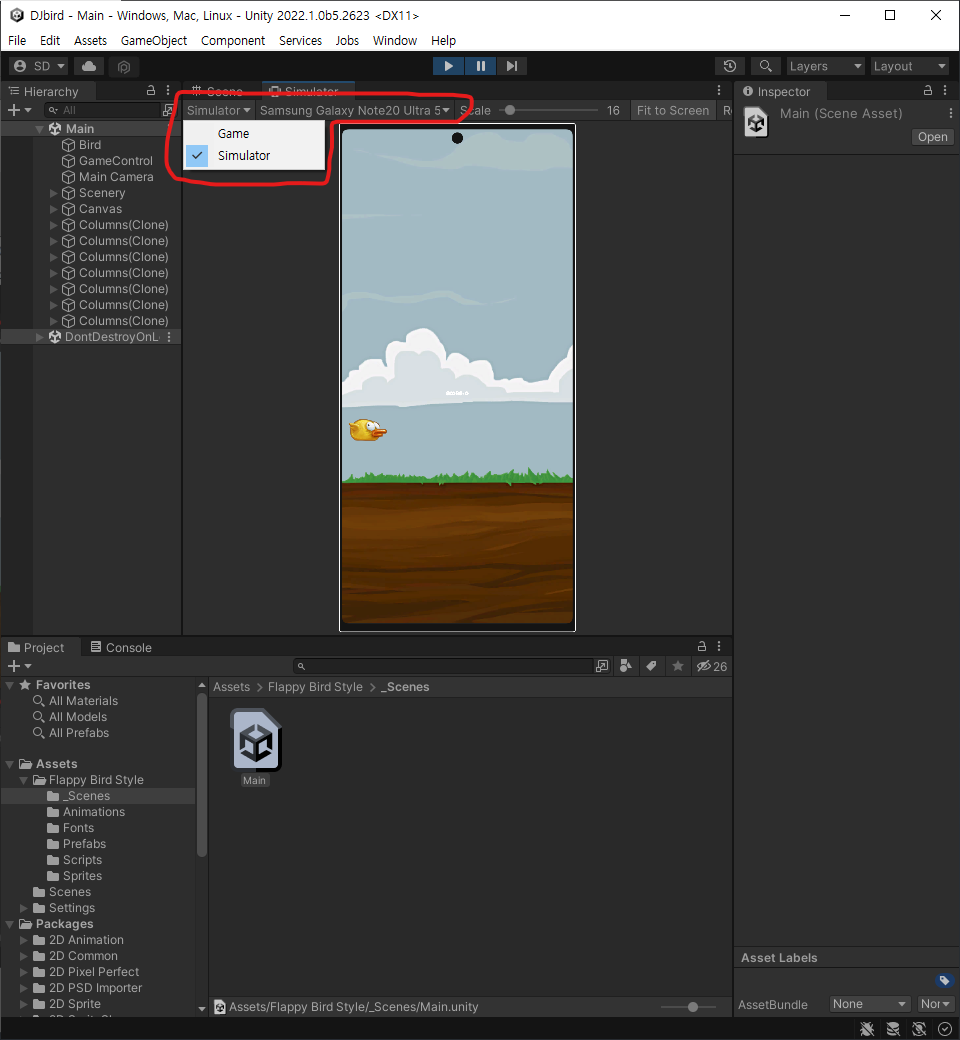The height and width of the screenshot is (1040, 960).
Task: Open the Window menu
Action: [x=395, y=40]
